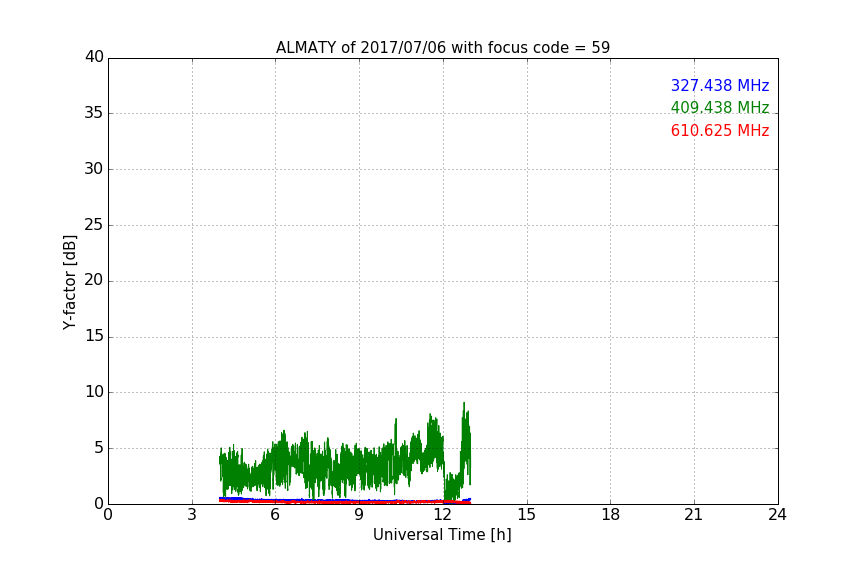The width and height of the screenshot is (864, 576).
Task: Click the x-axis tick label '12'
Action: coord(443,515)
